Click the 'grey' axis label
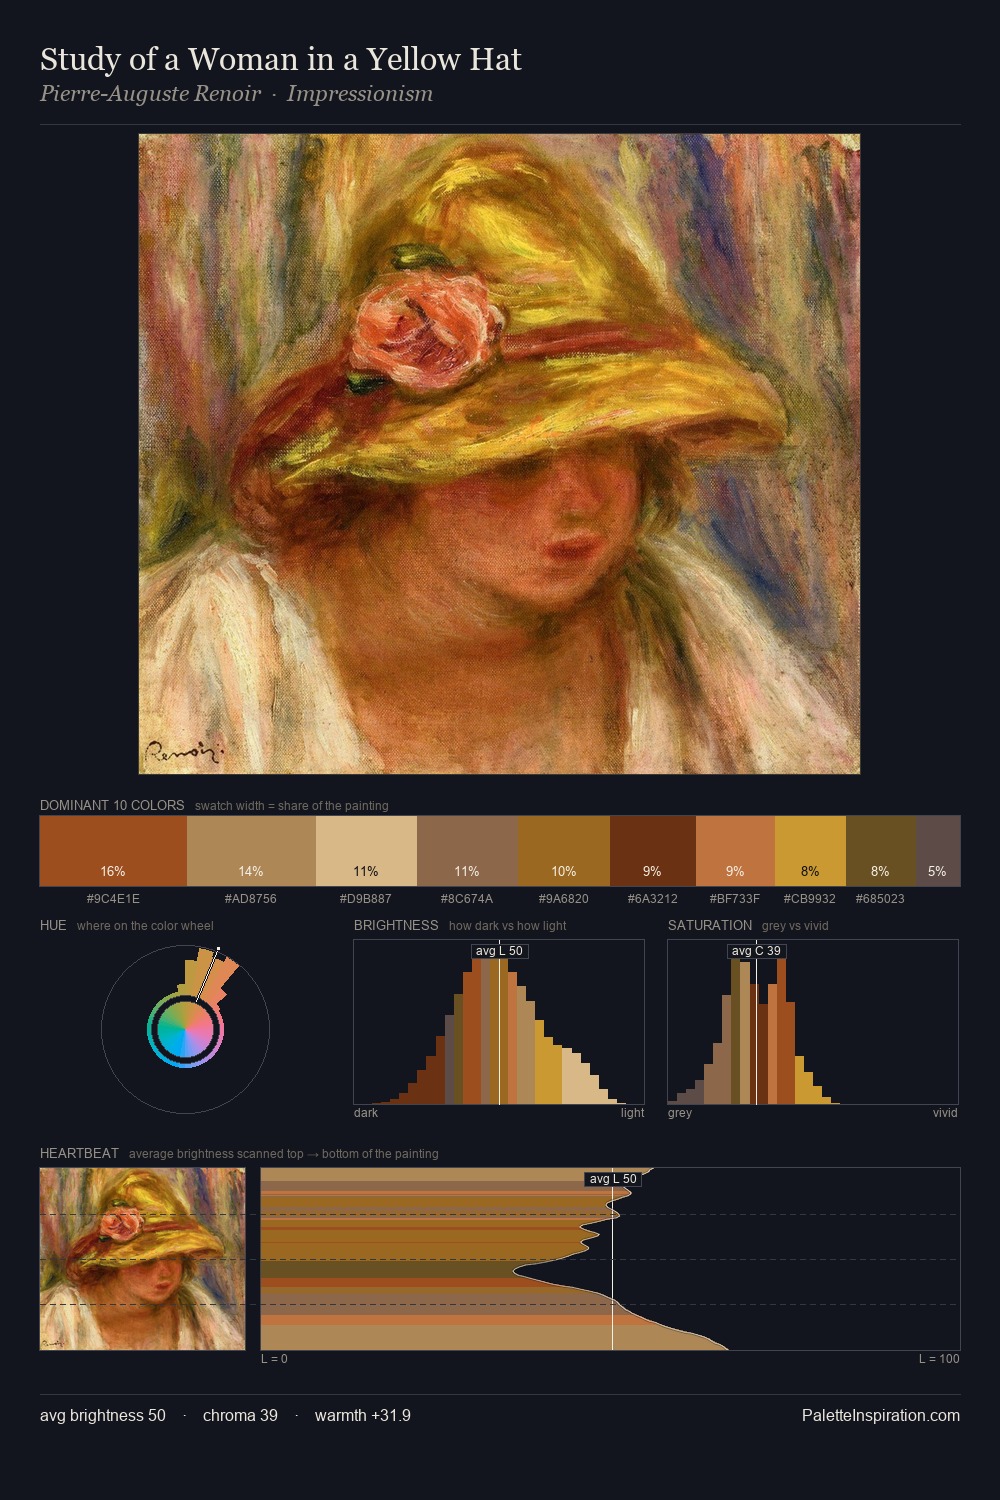 click(680, 1113)
